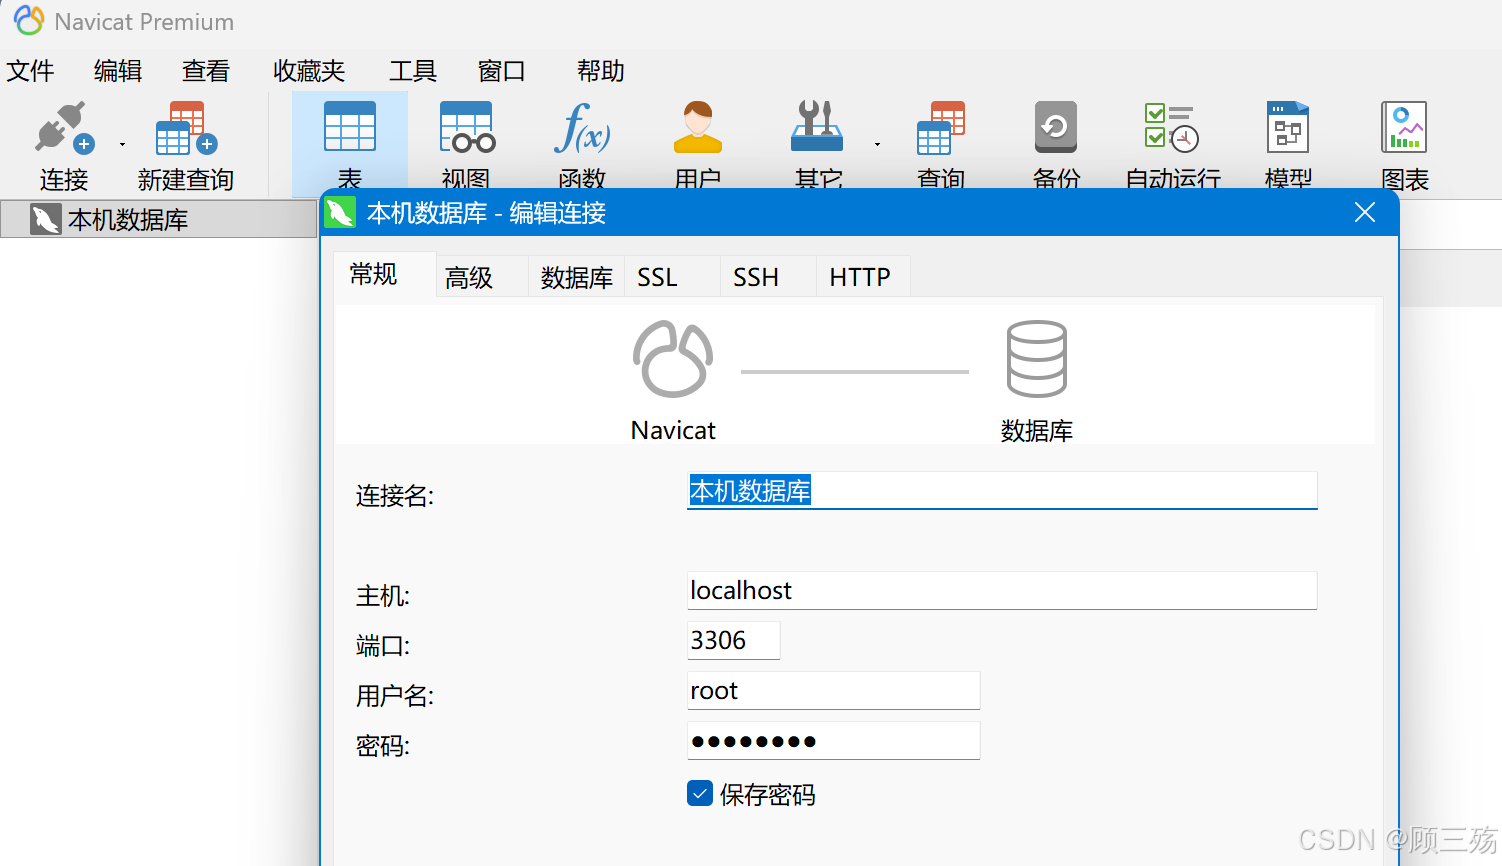Screen dimensions: 1502x866
Task: Click the Navicat logo in connection diagram
Action: click(x=673, y=359)
